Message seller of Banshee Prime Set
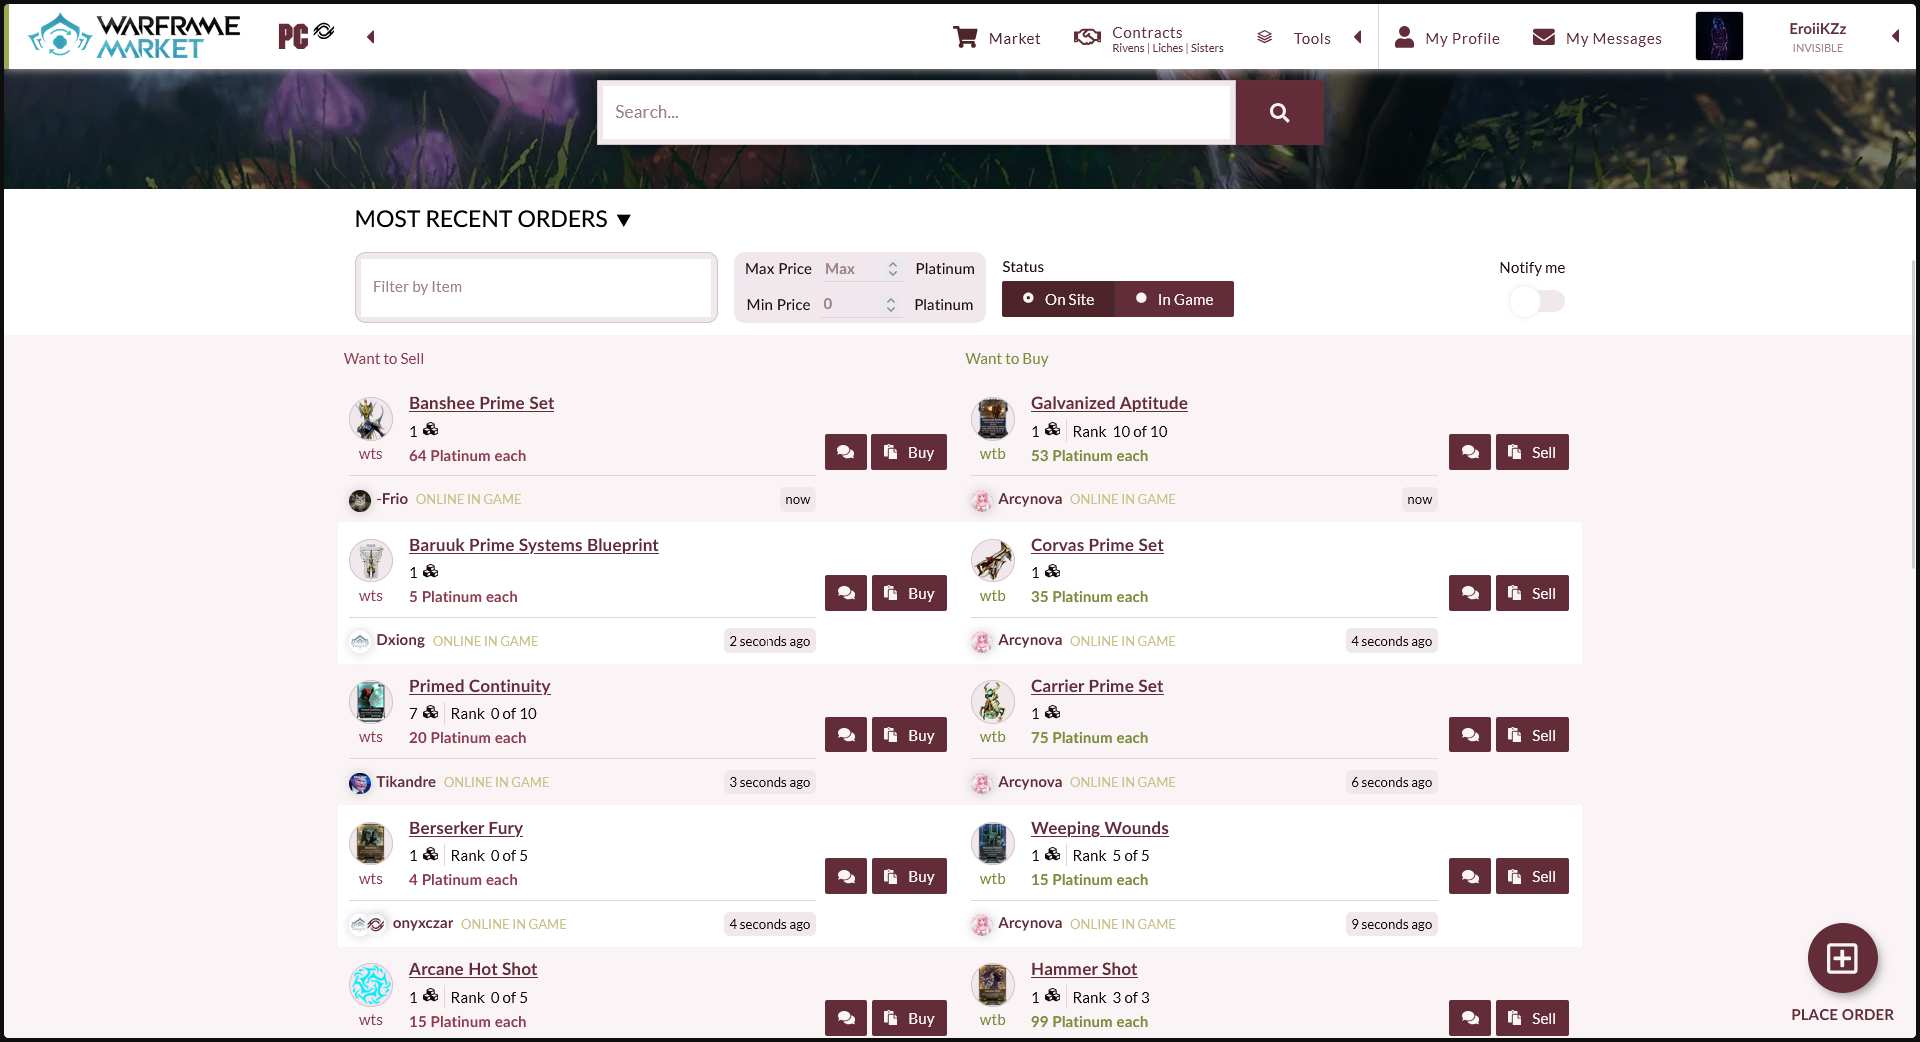The height and width of the screenshot is (1042, 1920). [846, 452]
